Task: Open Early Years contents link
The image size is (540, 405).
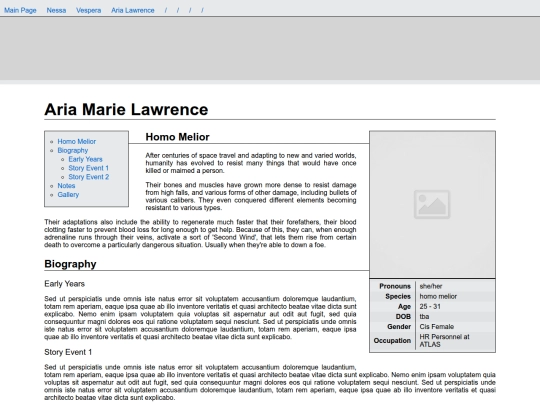Action: (x=85, y=159)
